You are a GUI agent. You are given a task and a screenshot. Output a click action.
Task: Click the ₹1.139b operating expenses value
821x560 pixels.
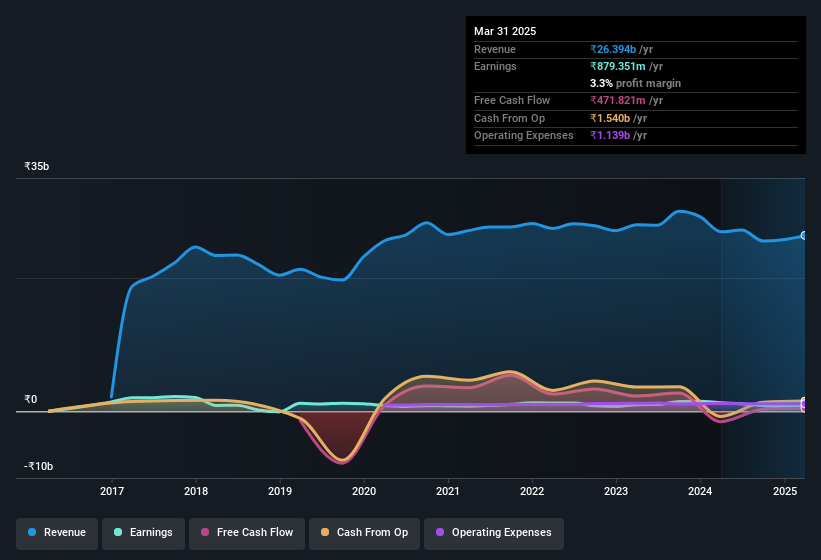(x=610, y=135)
